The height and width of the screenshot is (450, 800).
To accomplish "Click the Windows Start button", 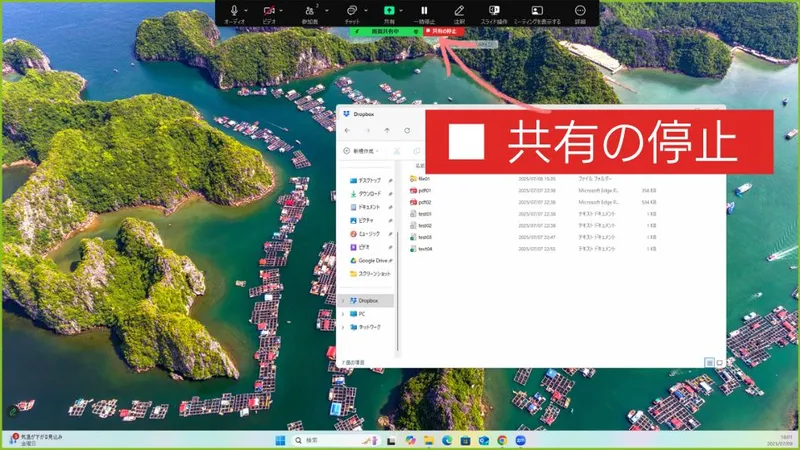I will coord(280,440).
